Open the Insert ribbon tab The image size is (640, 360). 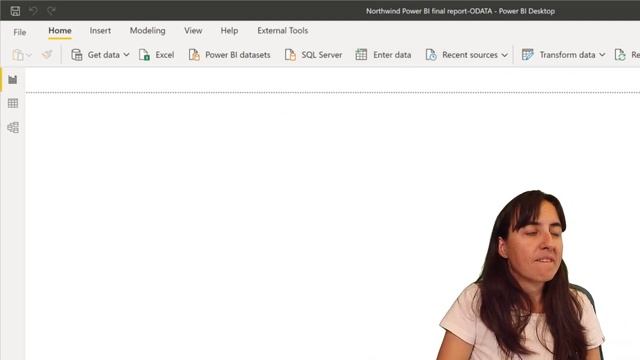(x=100, y=31)
